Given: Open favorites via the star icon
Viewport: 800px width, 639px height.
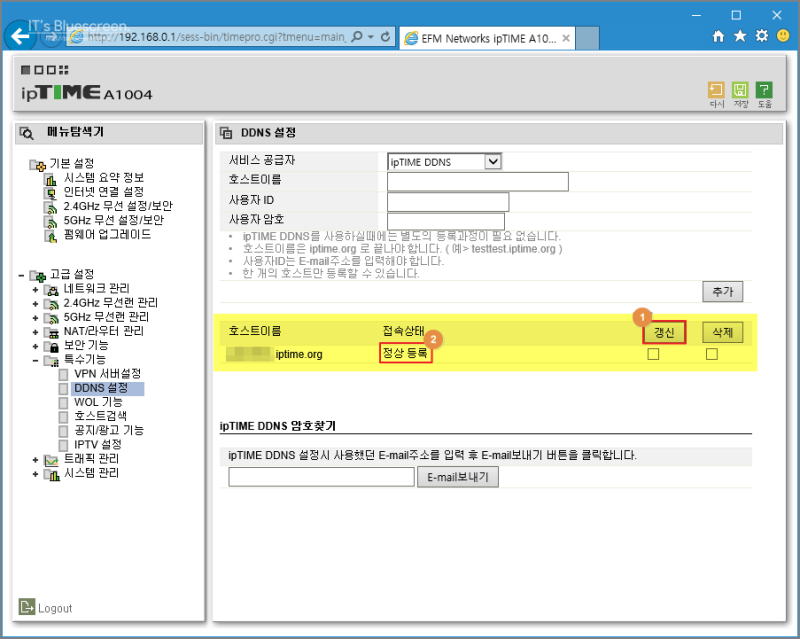Looking at the screenshot, I should 740,36.
